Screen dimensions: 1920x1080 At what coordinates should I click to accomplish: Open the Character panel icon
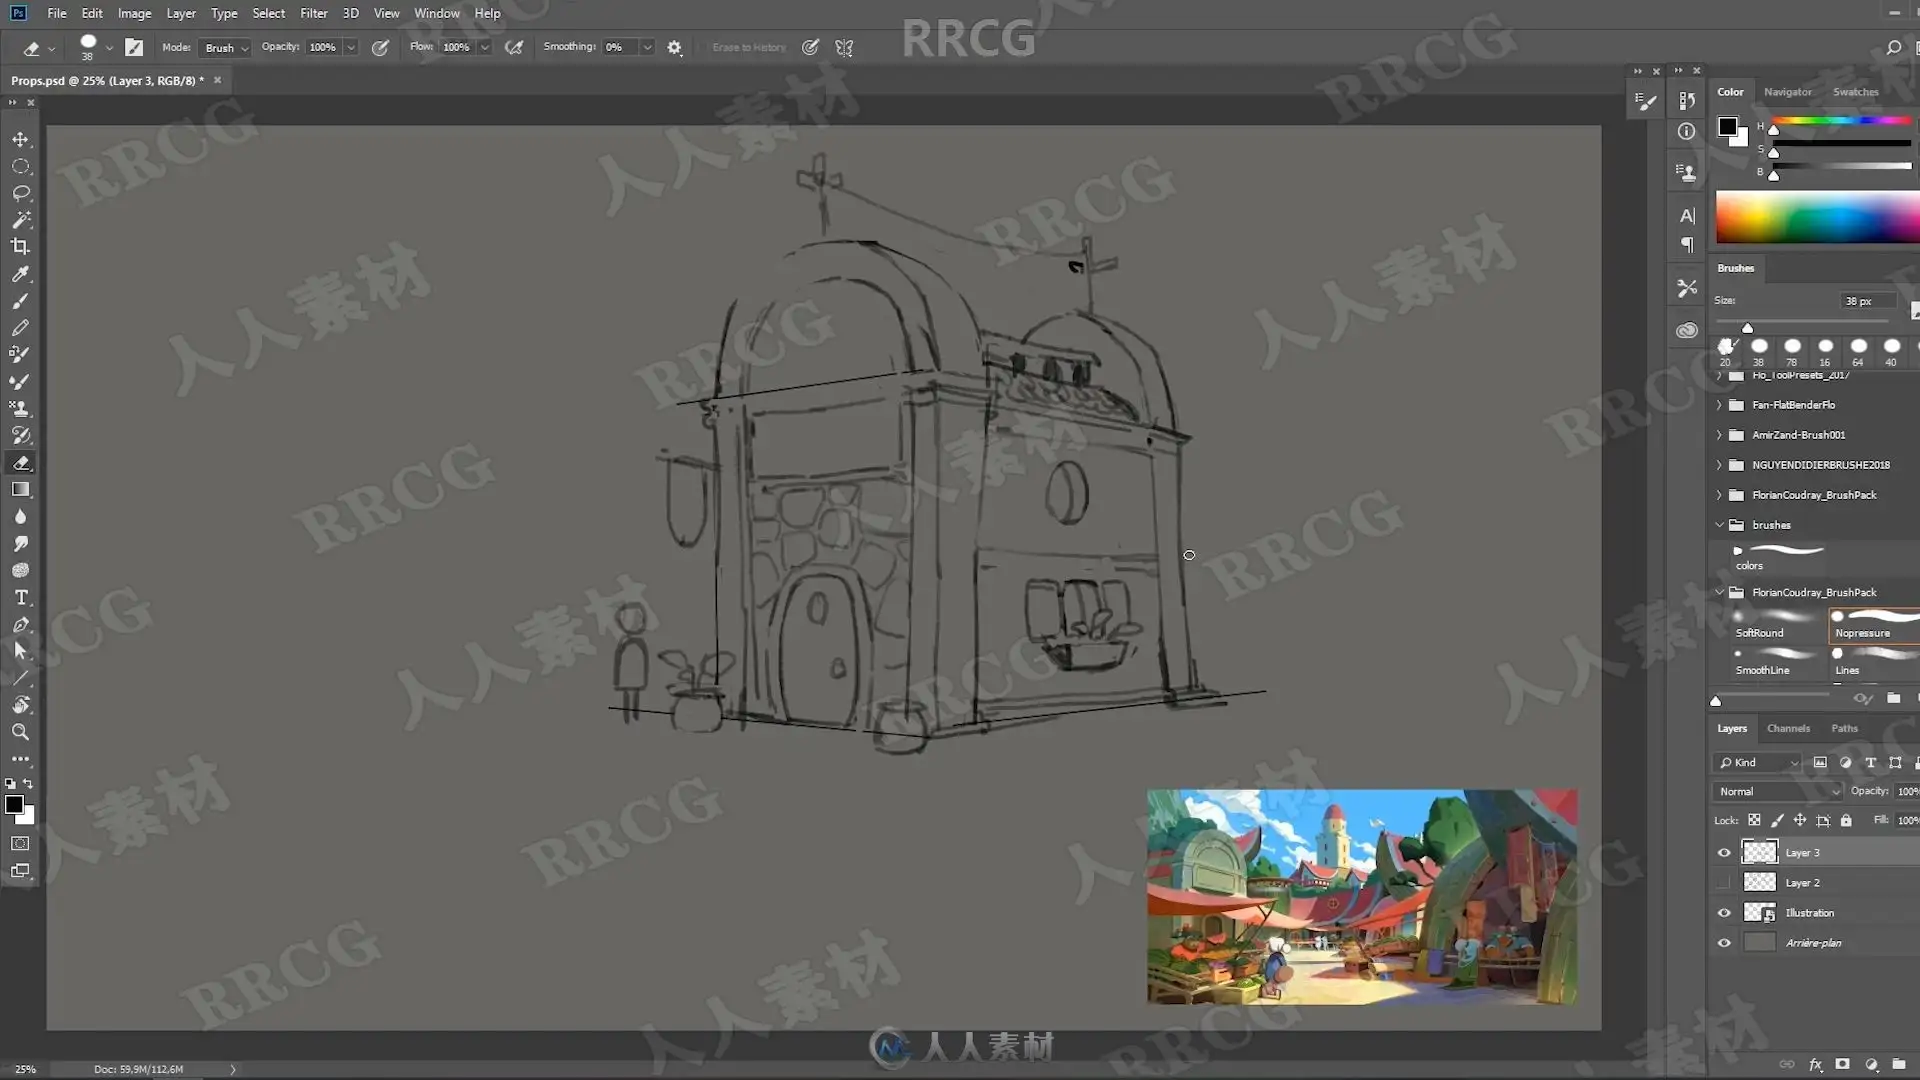(1687, 216)
